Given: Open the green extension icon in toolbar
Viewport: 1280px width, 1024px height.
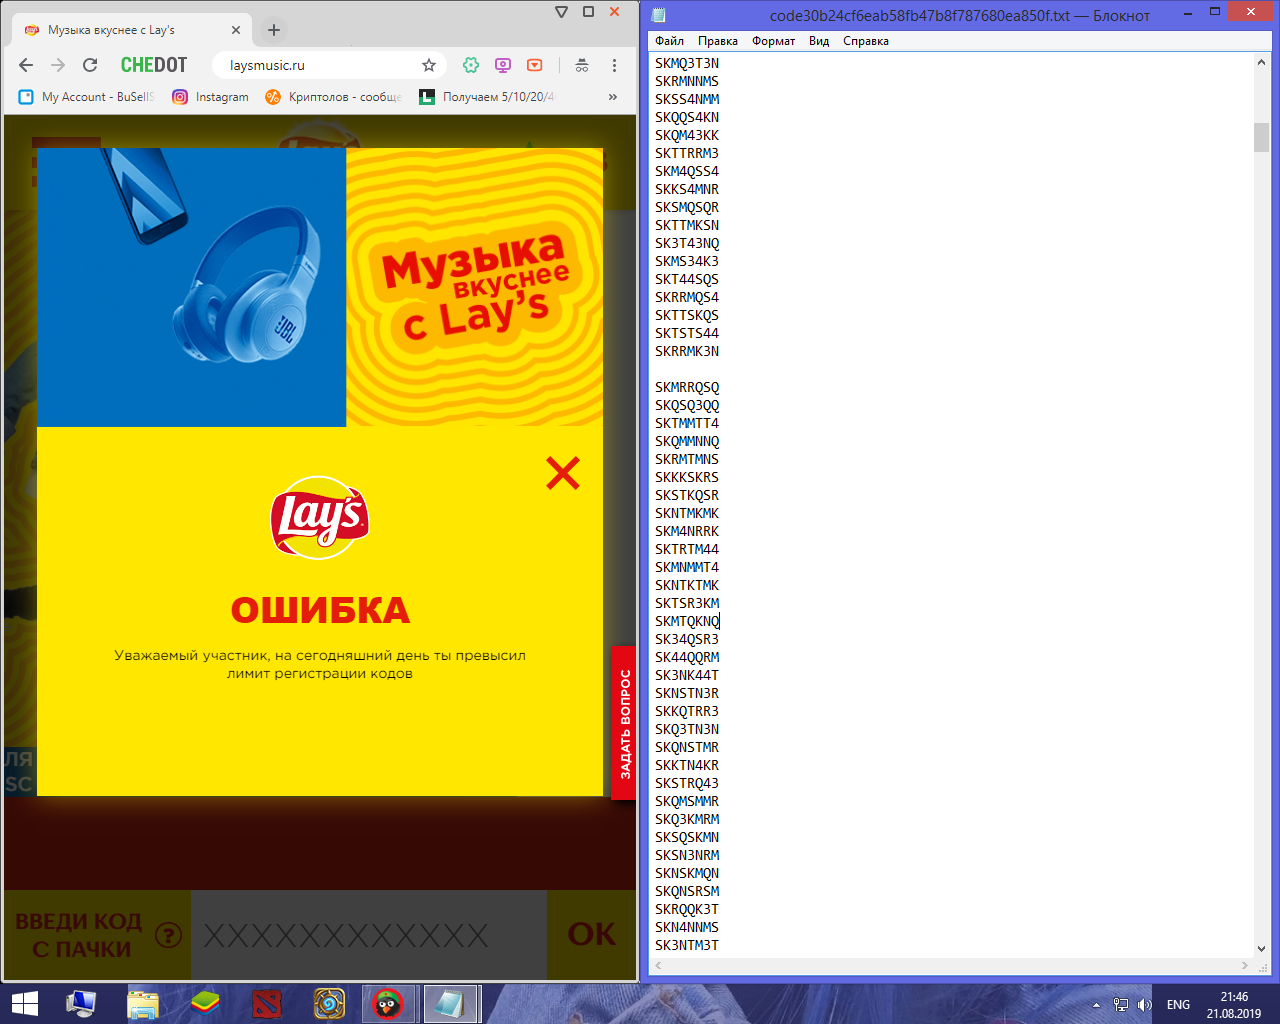Looking at the screenshot, I should pyautogui.click(x=471, y=65).
